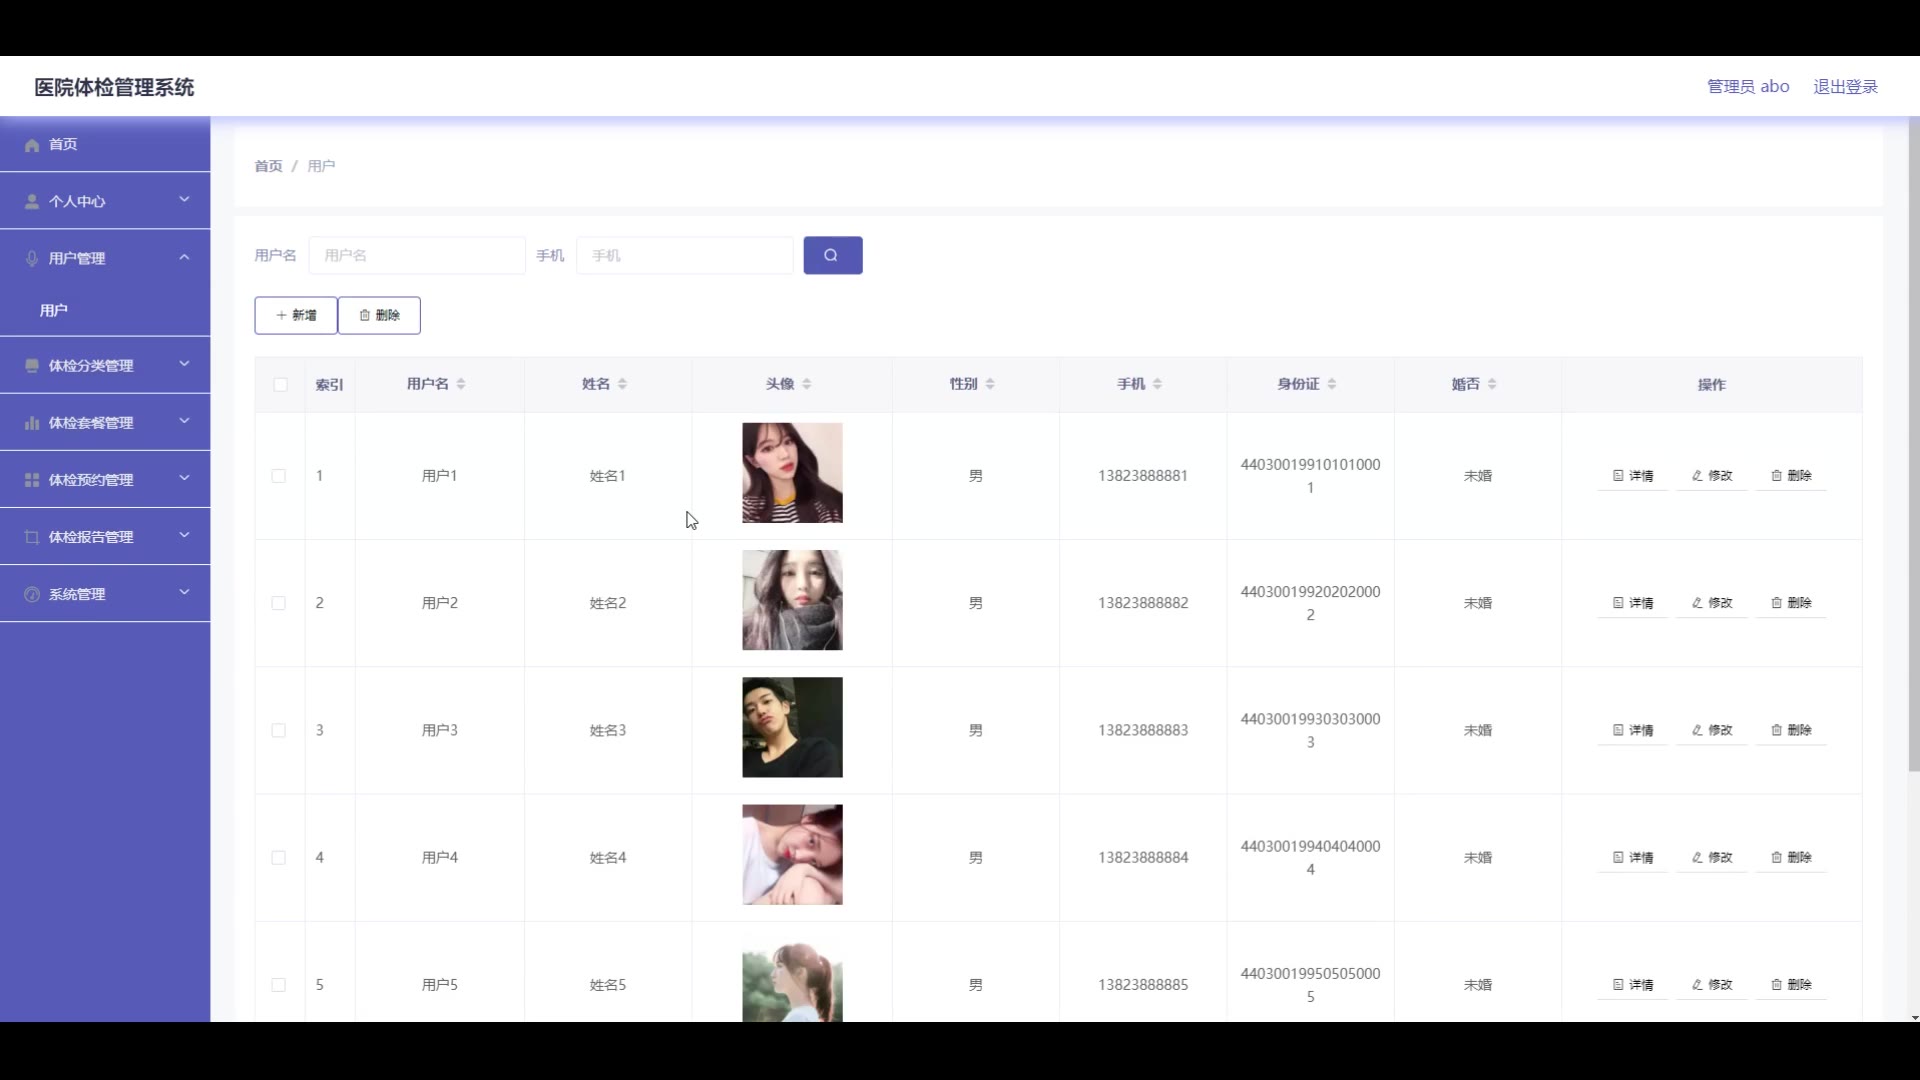Check the checkbox for row 2
This screenshot has width=1920, height=1080.
coord(279,603)
